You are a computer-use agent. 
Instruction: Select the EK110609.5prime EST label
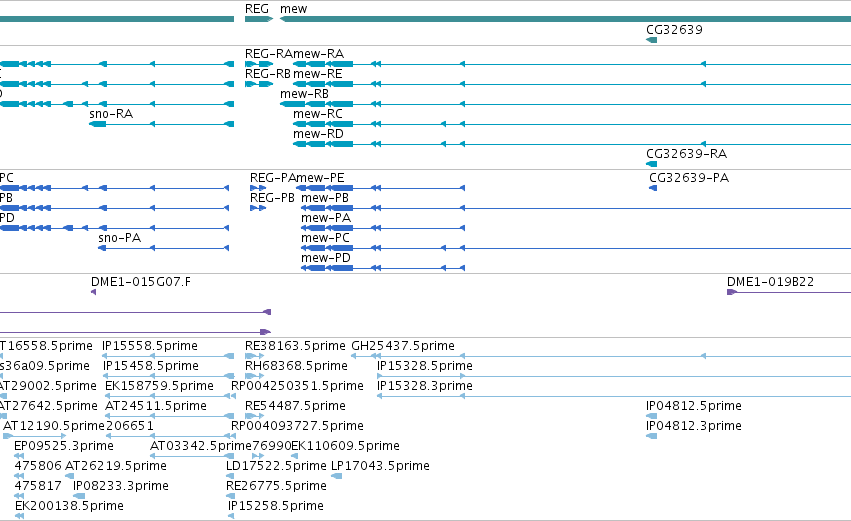coord(346,447)
